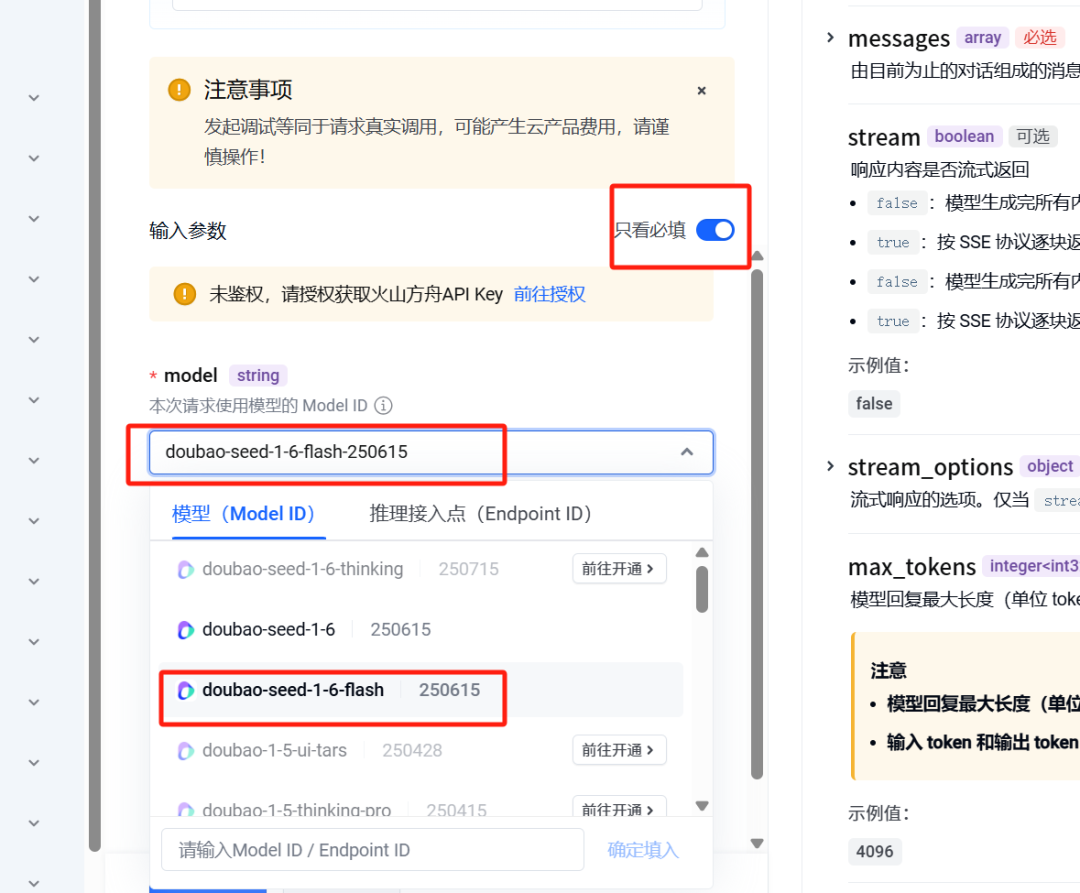Click the info icon next to Model ID description

pyautogui.click(x=384, y=406)
